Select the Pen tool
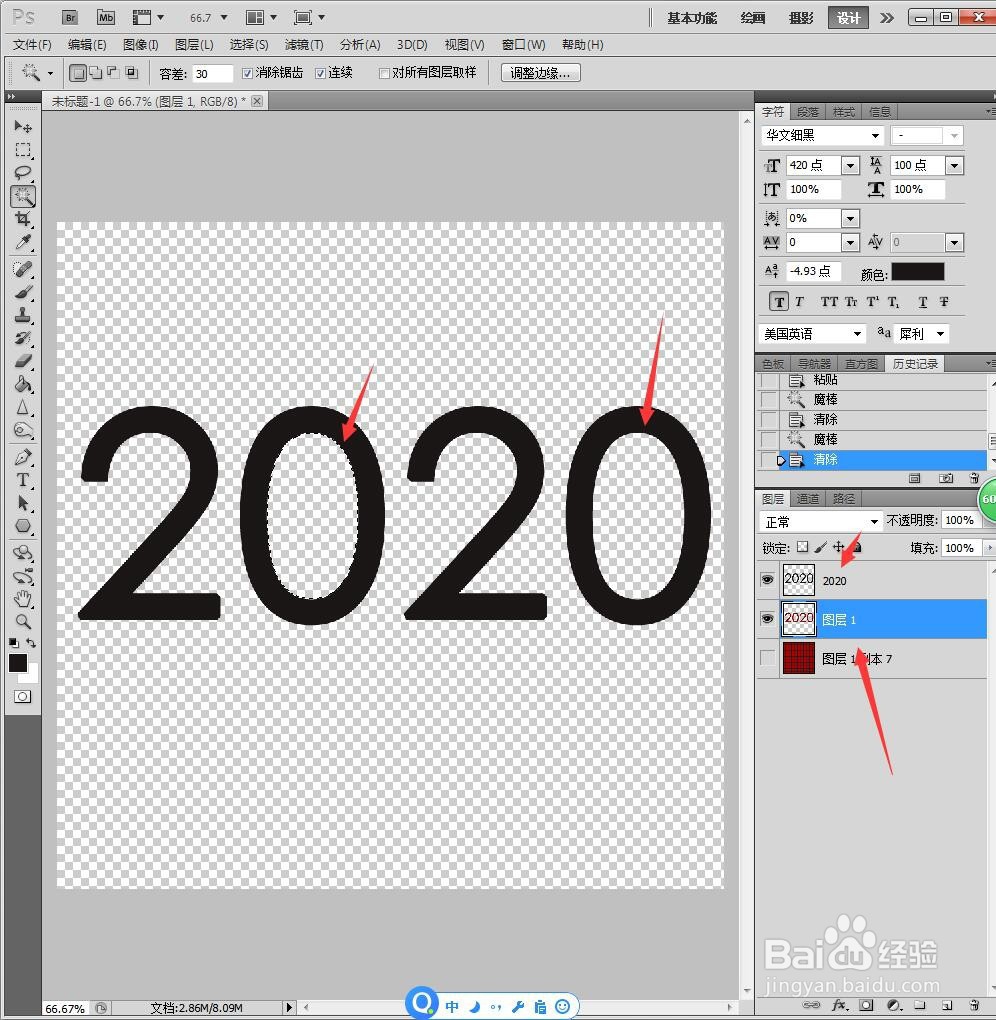The height and width of the screenshot is (1020, 996). [x=23, y=457]
